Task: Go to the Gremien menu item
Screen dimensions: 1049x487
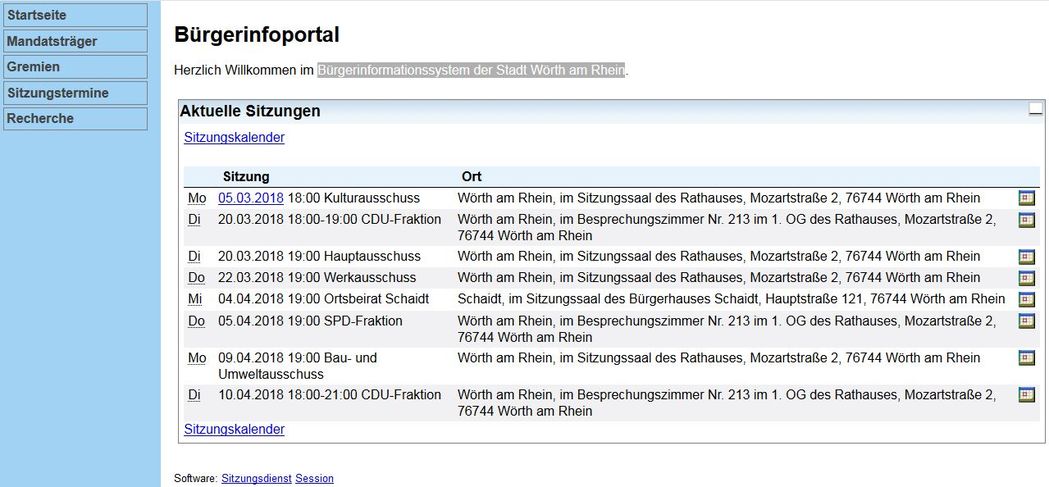Action: [75, 67]
